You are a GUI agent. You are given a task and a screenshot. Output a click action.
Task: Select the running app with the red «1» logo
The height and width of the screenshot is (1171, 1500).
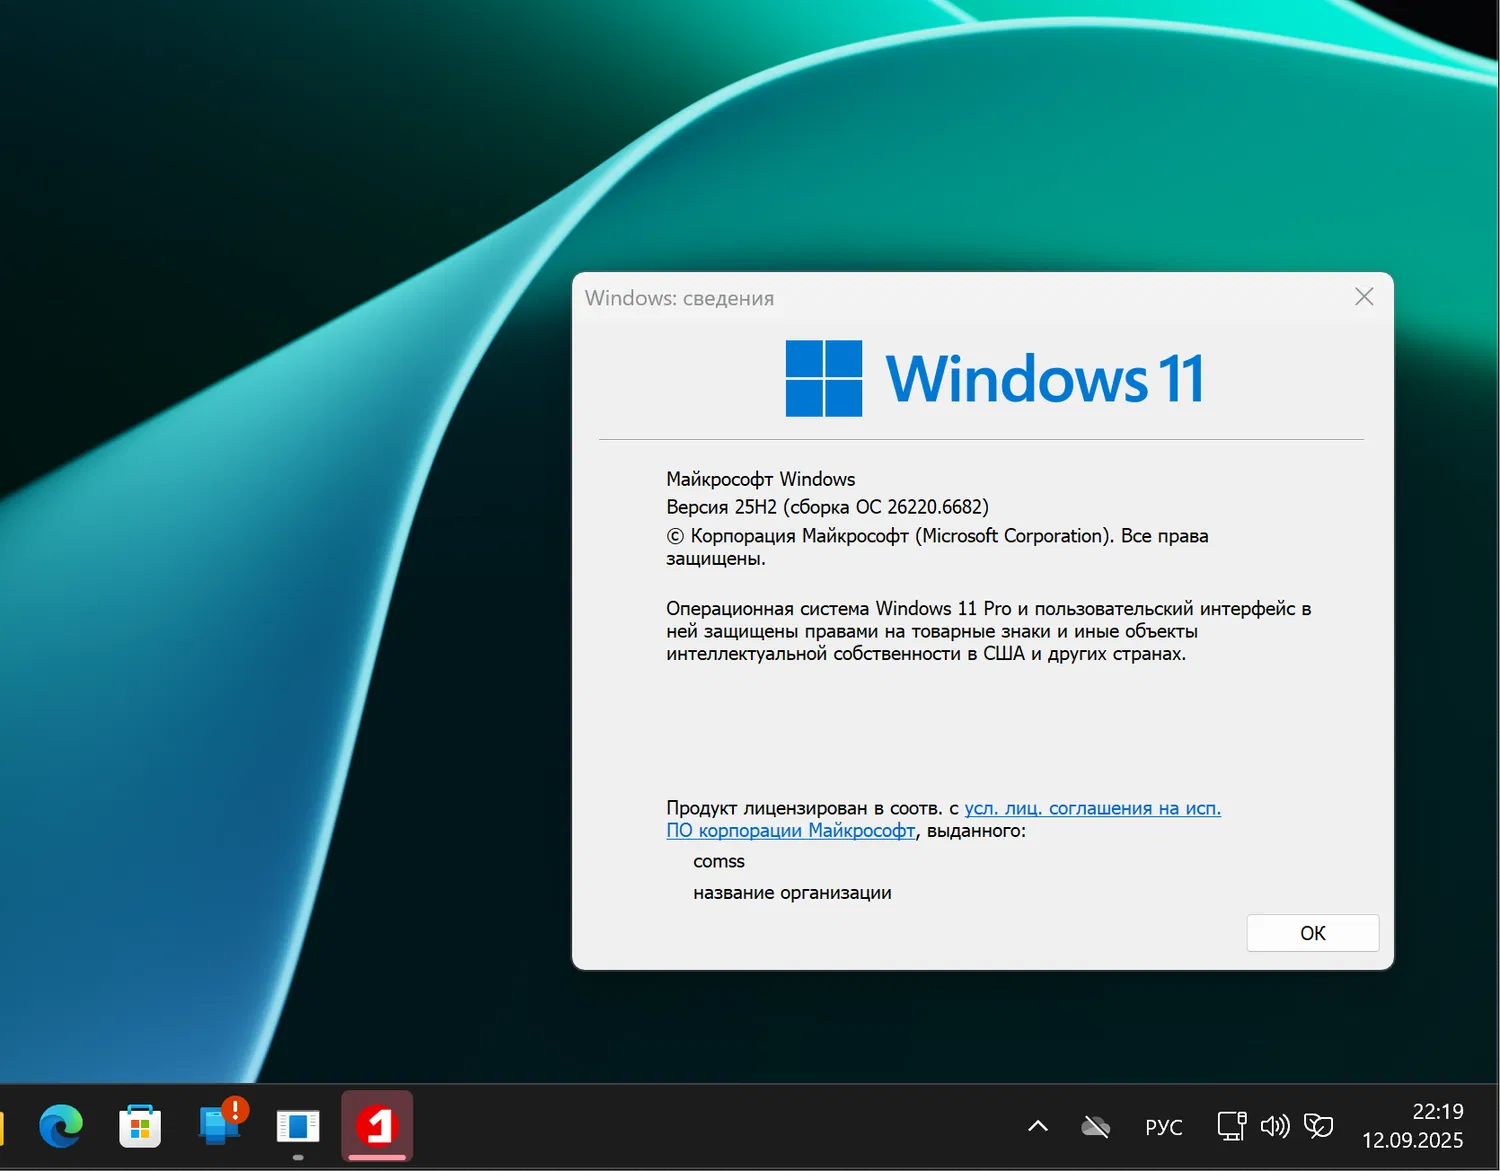(x=377, y=1126)
